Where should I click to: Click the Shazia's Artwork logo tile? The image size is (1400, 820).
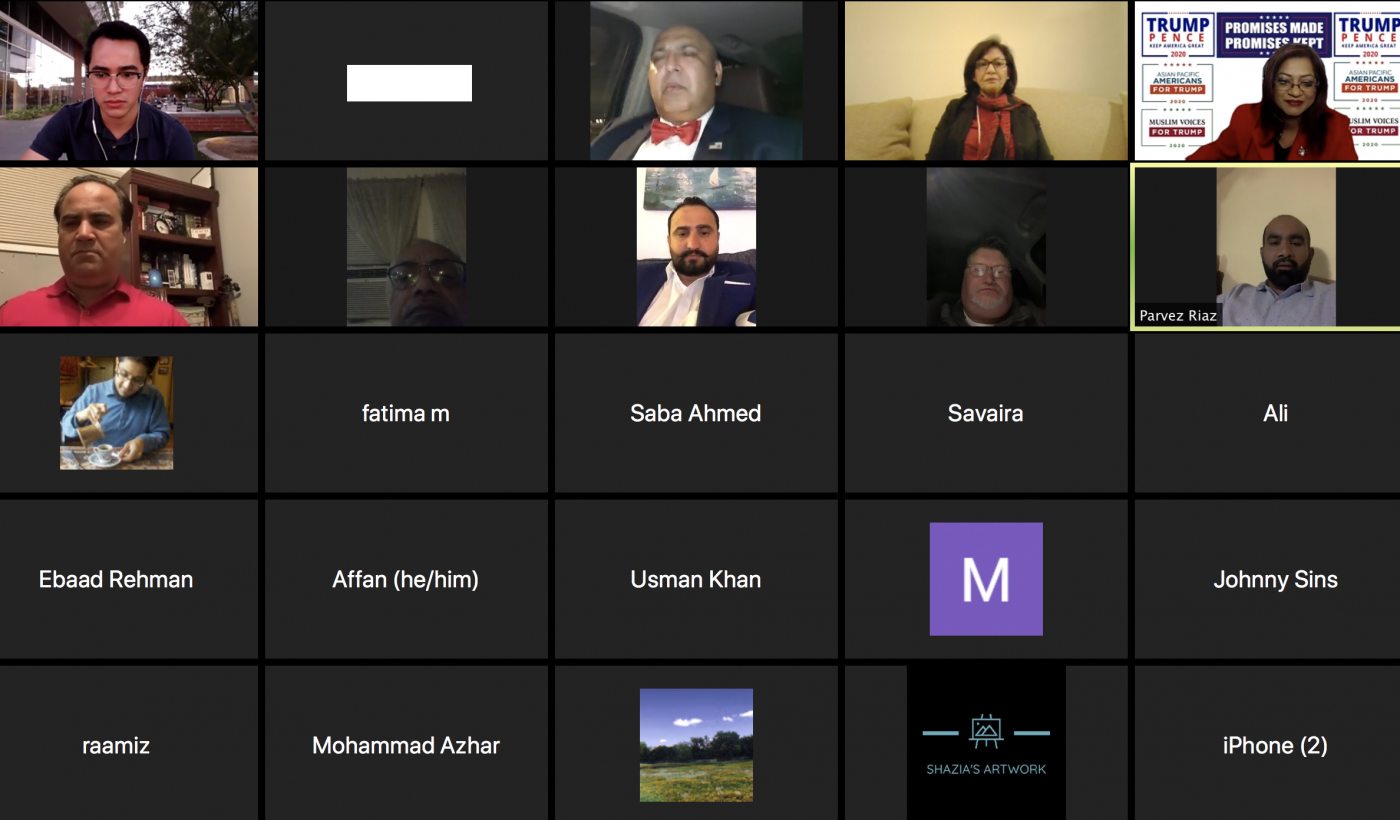point(986,743)
